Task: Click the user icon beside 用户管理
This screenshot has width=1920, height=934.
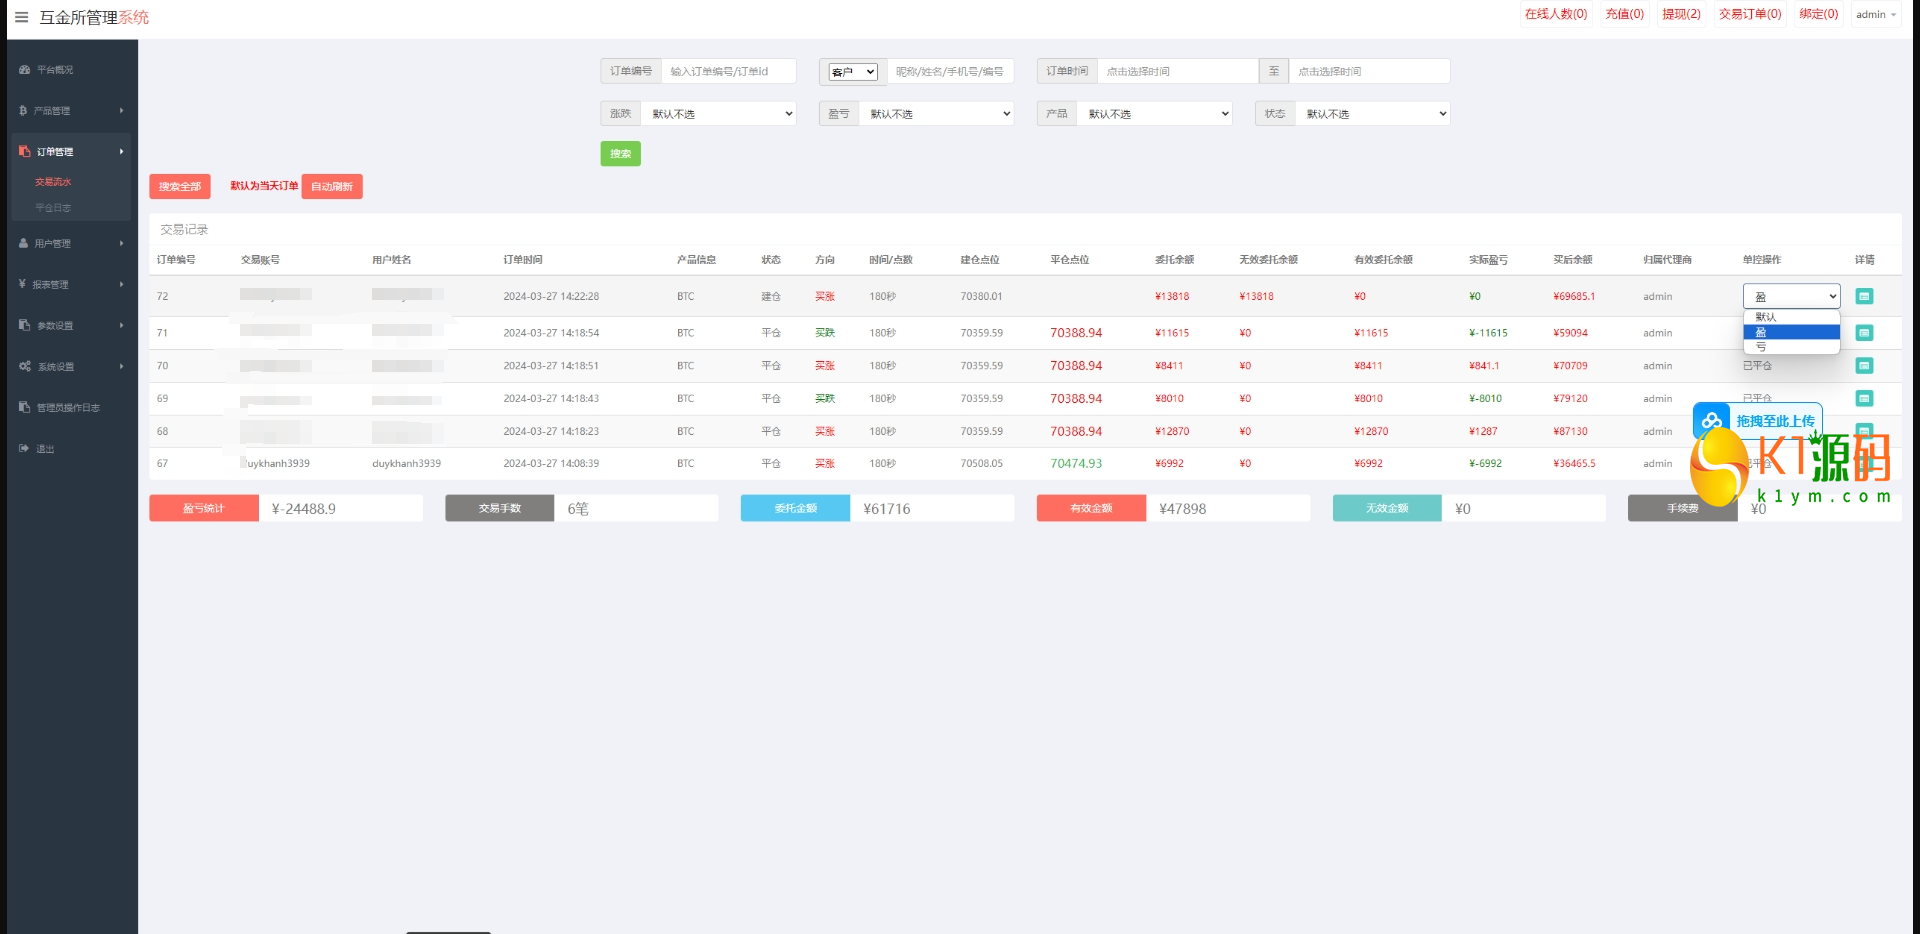Action: [24, 243]
